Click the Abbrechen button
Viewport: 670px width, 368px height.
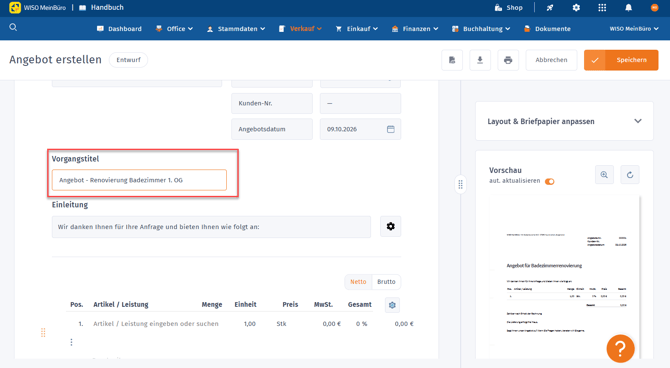click(x=551, y=60)
